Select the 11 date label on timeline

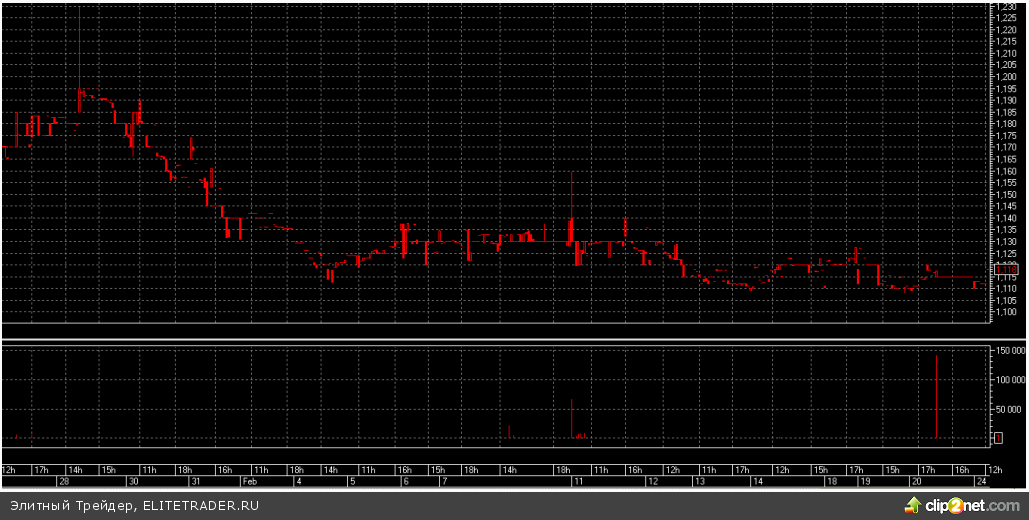coord(577,481)
